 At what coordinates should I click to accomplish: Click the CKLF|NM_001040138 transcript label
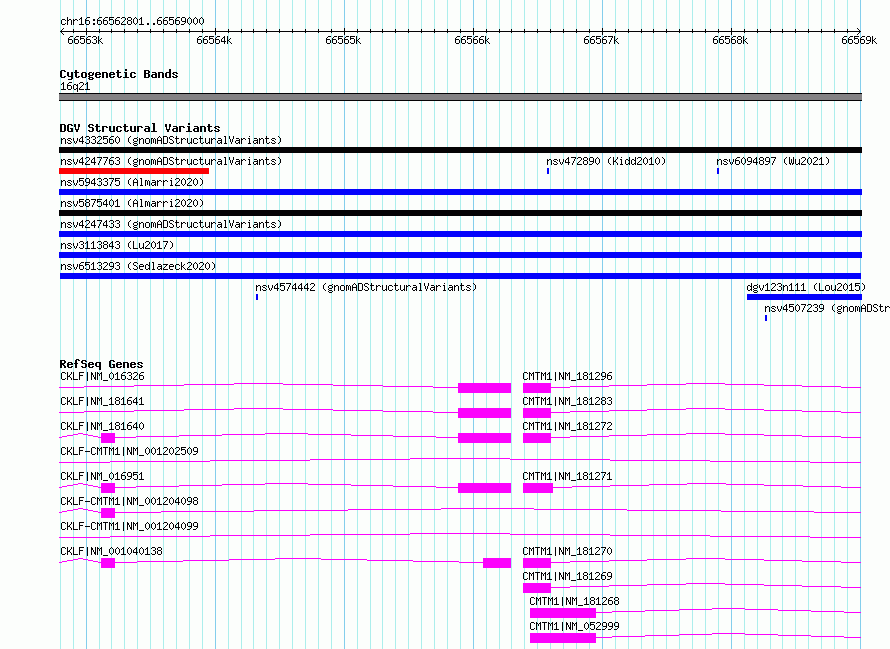pyautogui.click(x=111, y=551)
